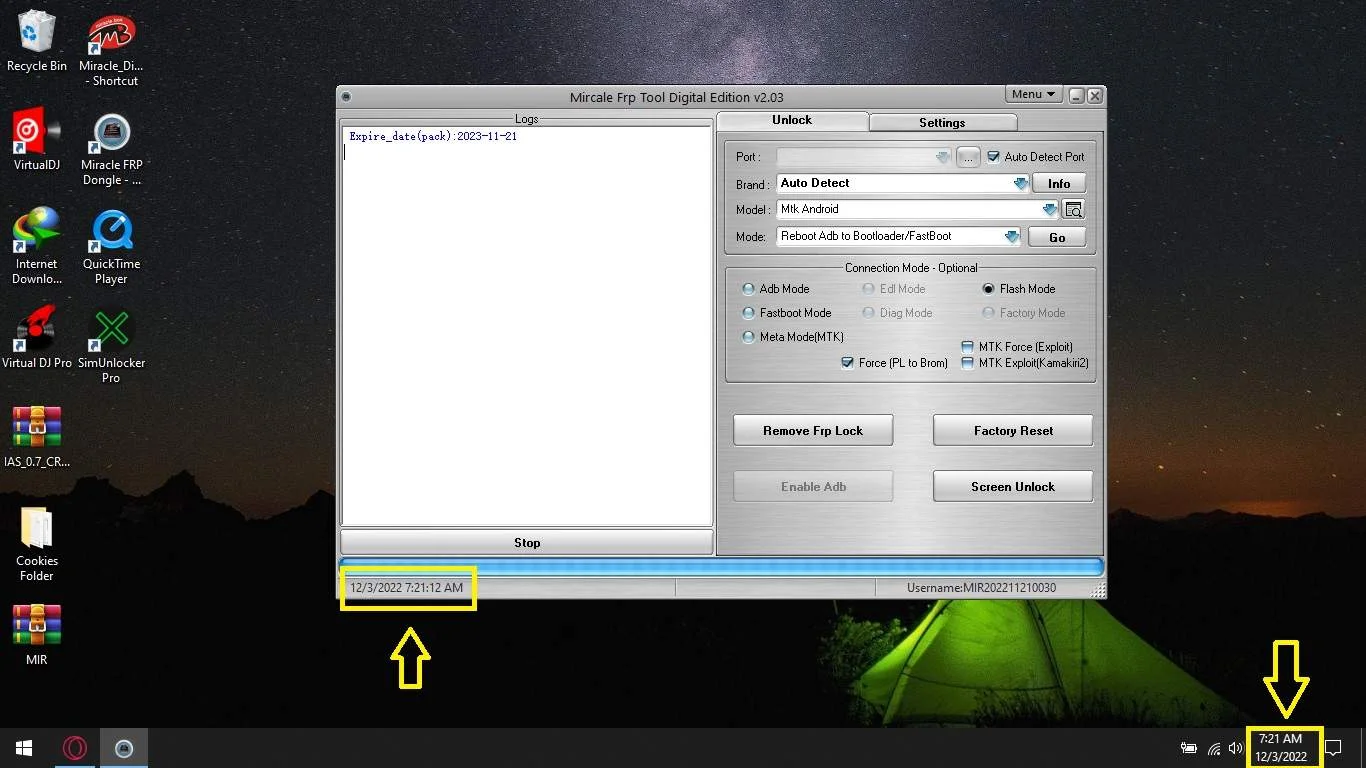The width and height of the screenshot is (1366, 768).
Task: Click the Username:MIR202211210030 status text
Action: coord(981,588)
